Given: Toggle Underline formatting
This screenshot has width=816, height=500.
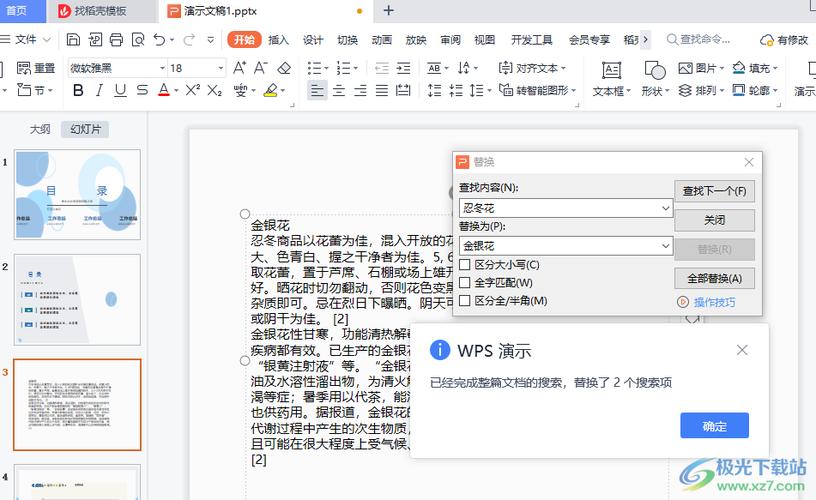Looking at the screenshot, I should point(120,91).
